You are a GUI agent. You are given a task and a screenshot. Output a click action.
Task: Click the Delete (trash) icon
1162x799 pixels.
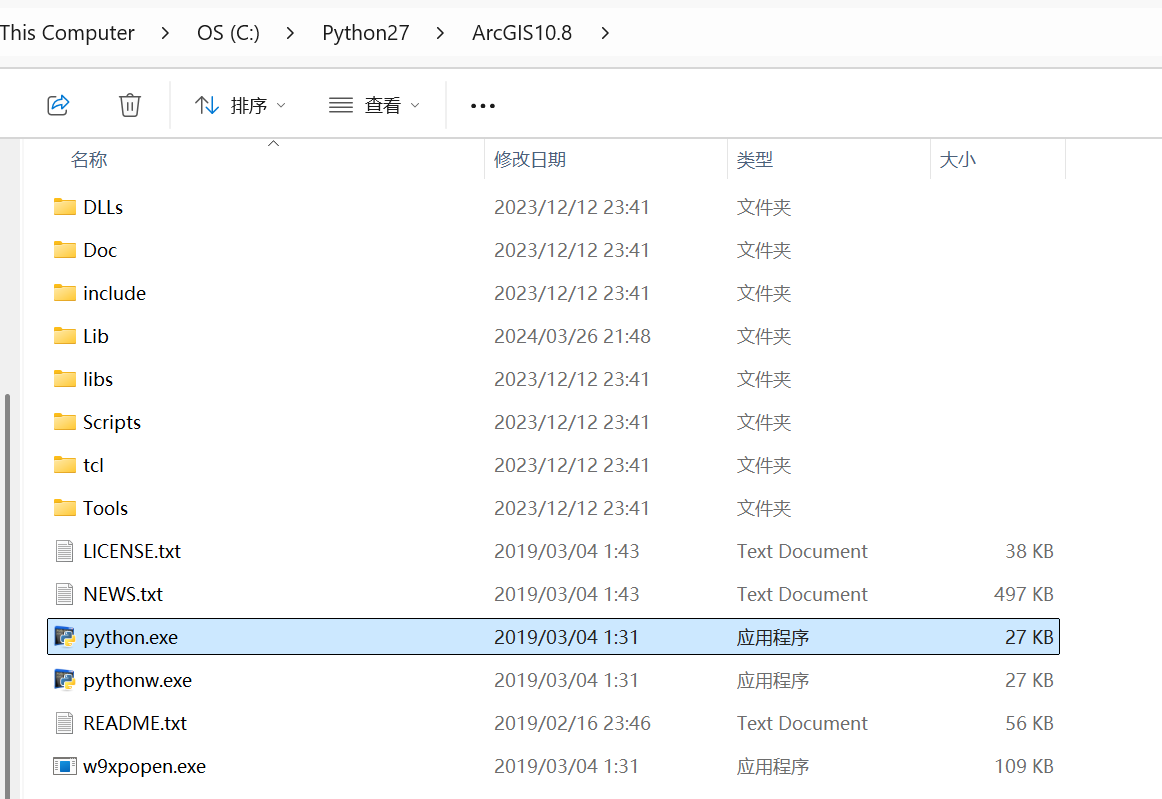click(129, 104)
